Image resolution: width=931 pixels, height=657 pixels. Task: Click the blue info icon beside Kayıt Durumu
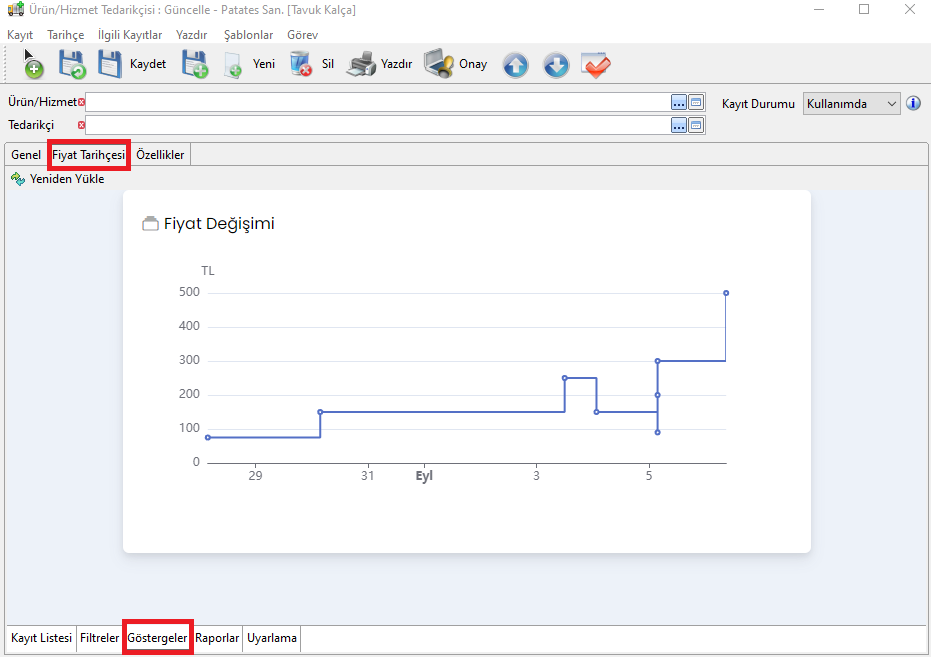pyautogui.click(x=912, y=103)
